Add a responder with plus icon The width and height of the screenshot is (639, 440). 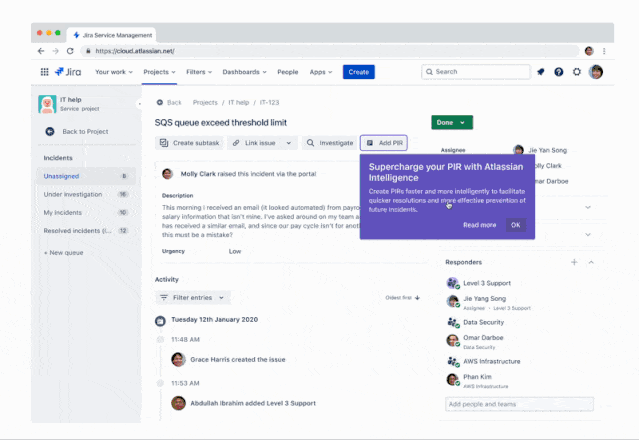(x=574, y=262)
